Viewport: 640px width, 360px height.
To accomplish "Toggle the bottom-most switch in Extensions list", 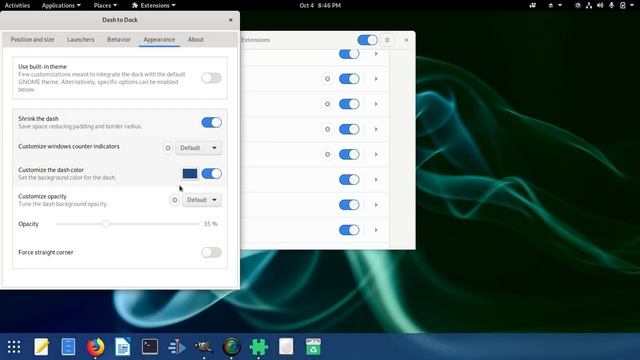I will [x=349, y=230].
